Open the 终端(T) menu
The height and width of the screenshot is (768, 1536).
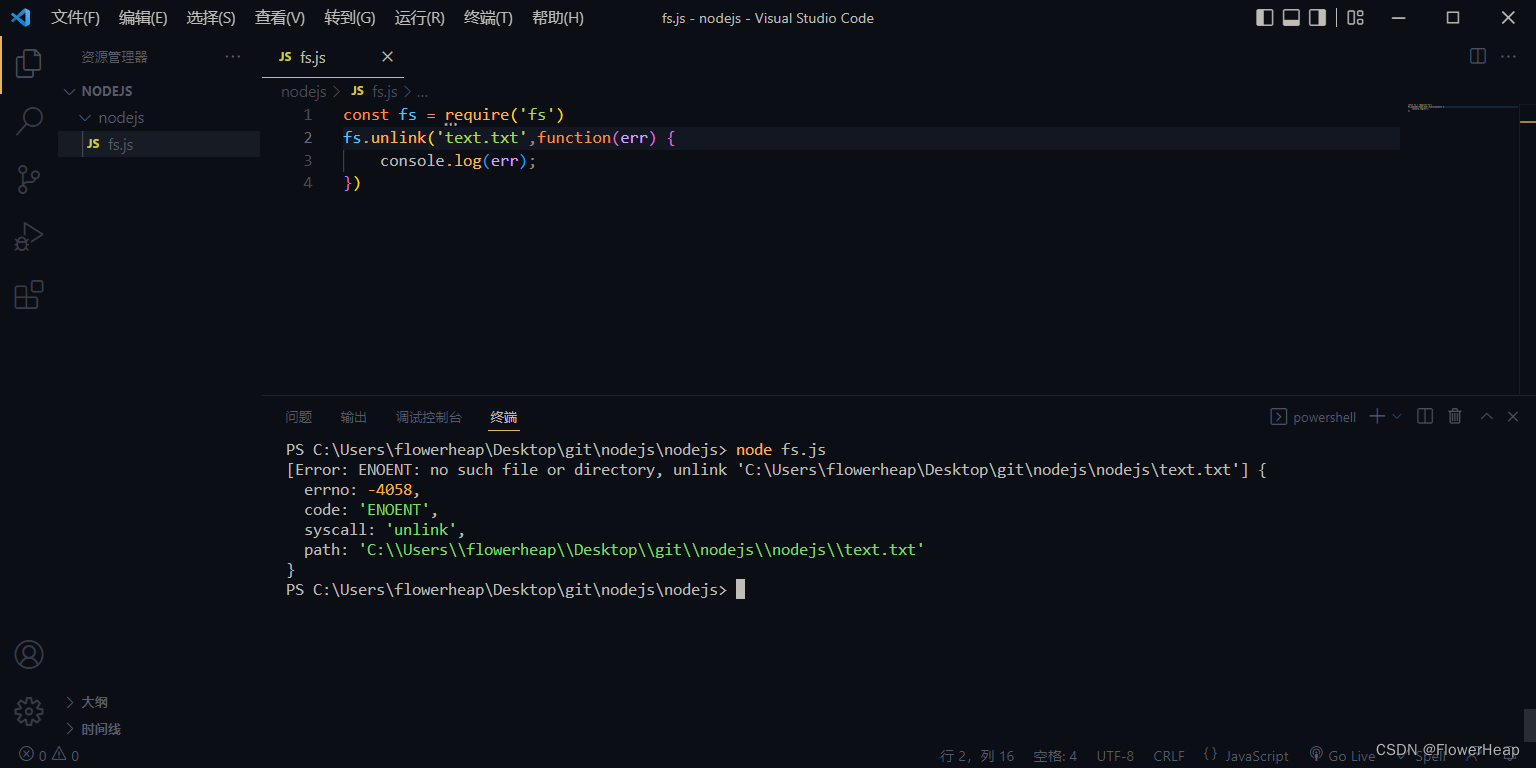point(489,18)
